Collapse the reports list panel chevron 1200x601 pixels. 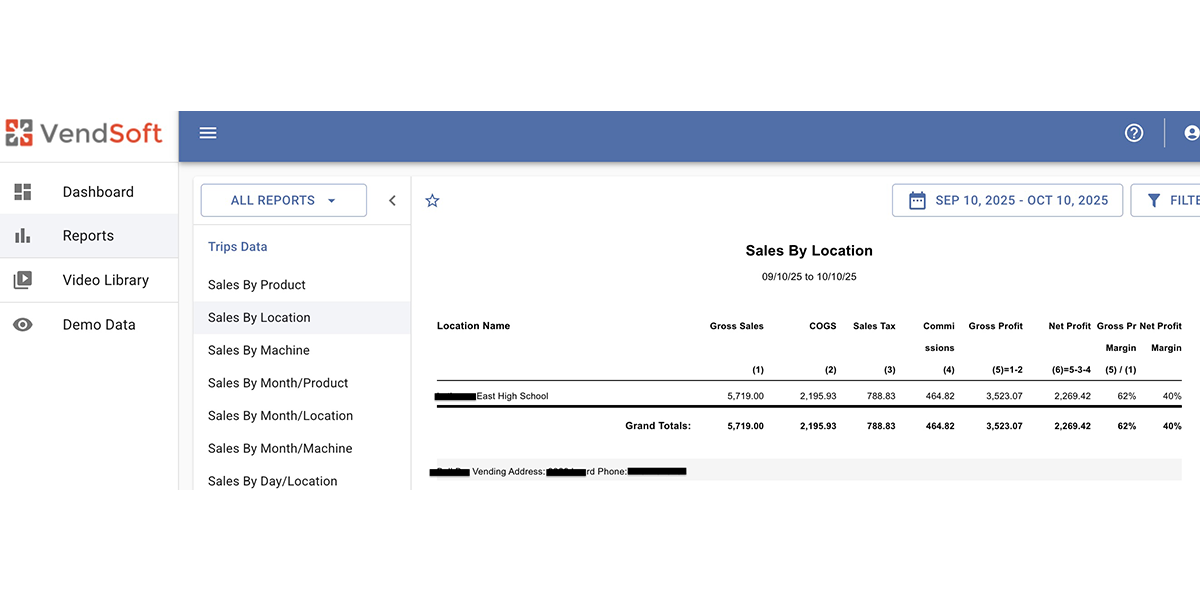click(x=392, y=201)
